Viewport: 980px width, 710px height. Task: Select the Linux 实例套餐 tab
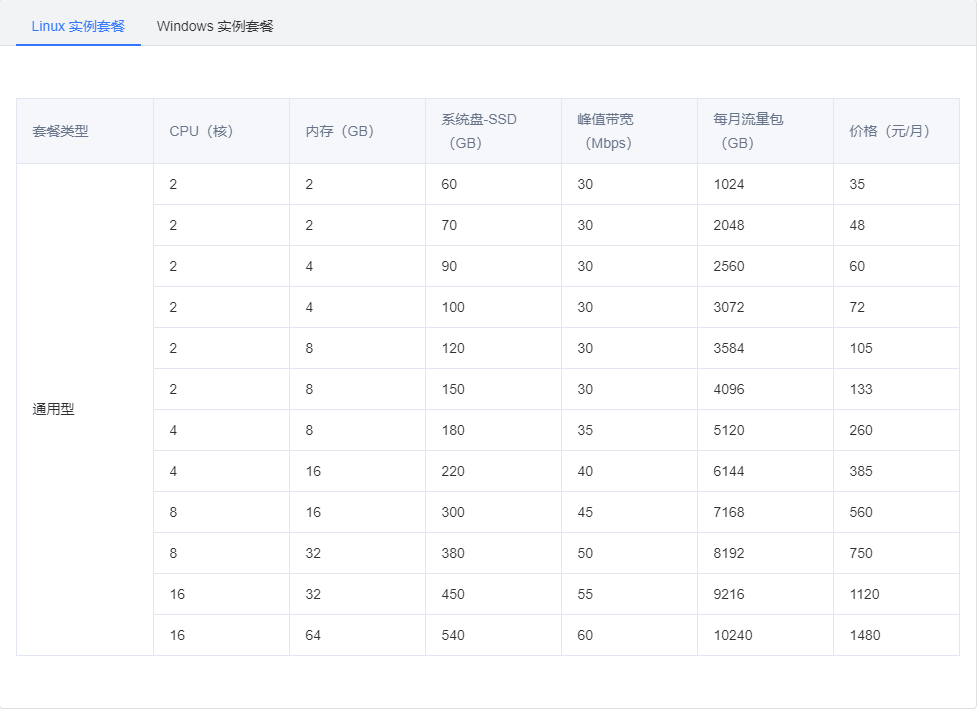pyautogui.click(x=78, y=26)
